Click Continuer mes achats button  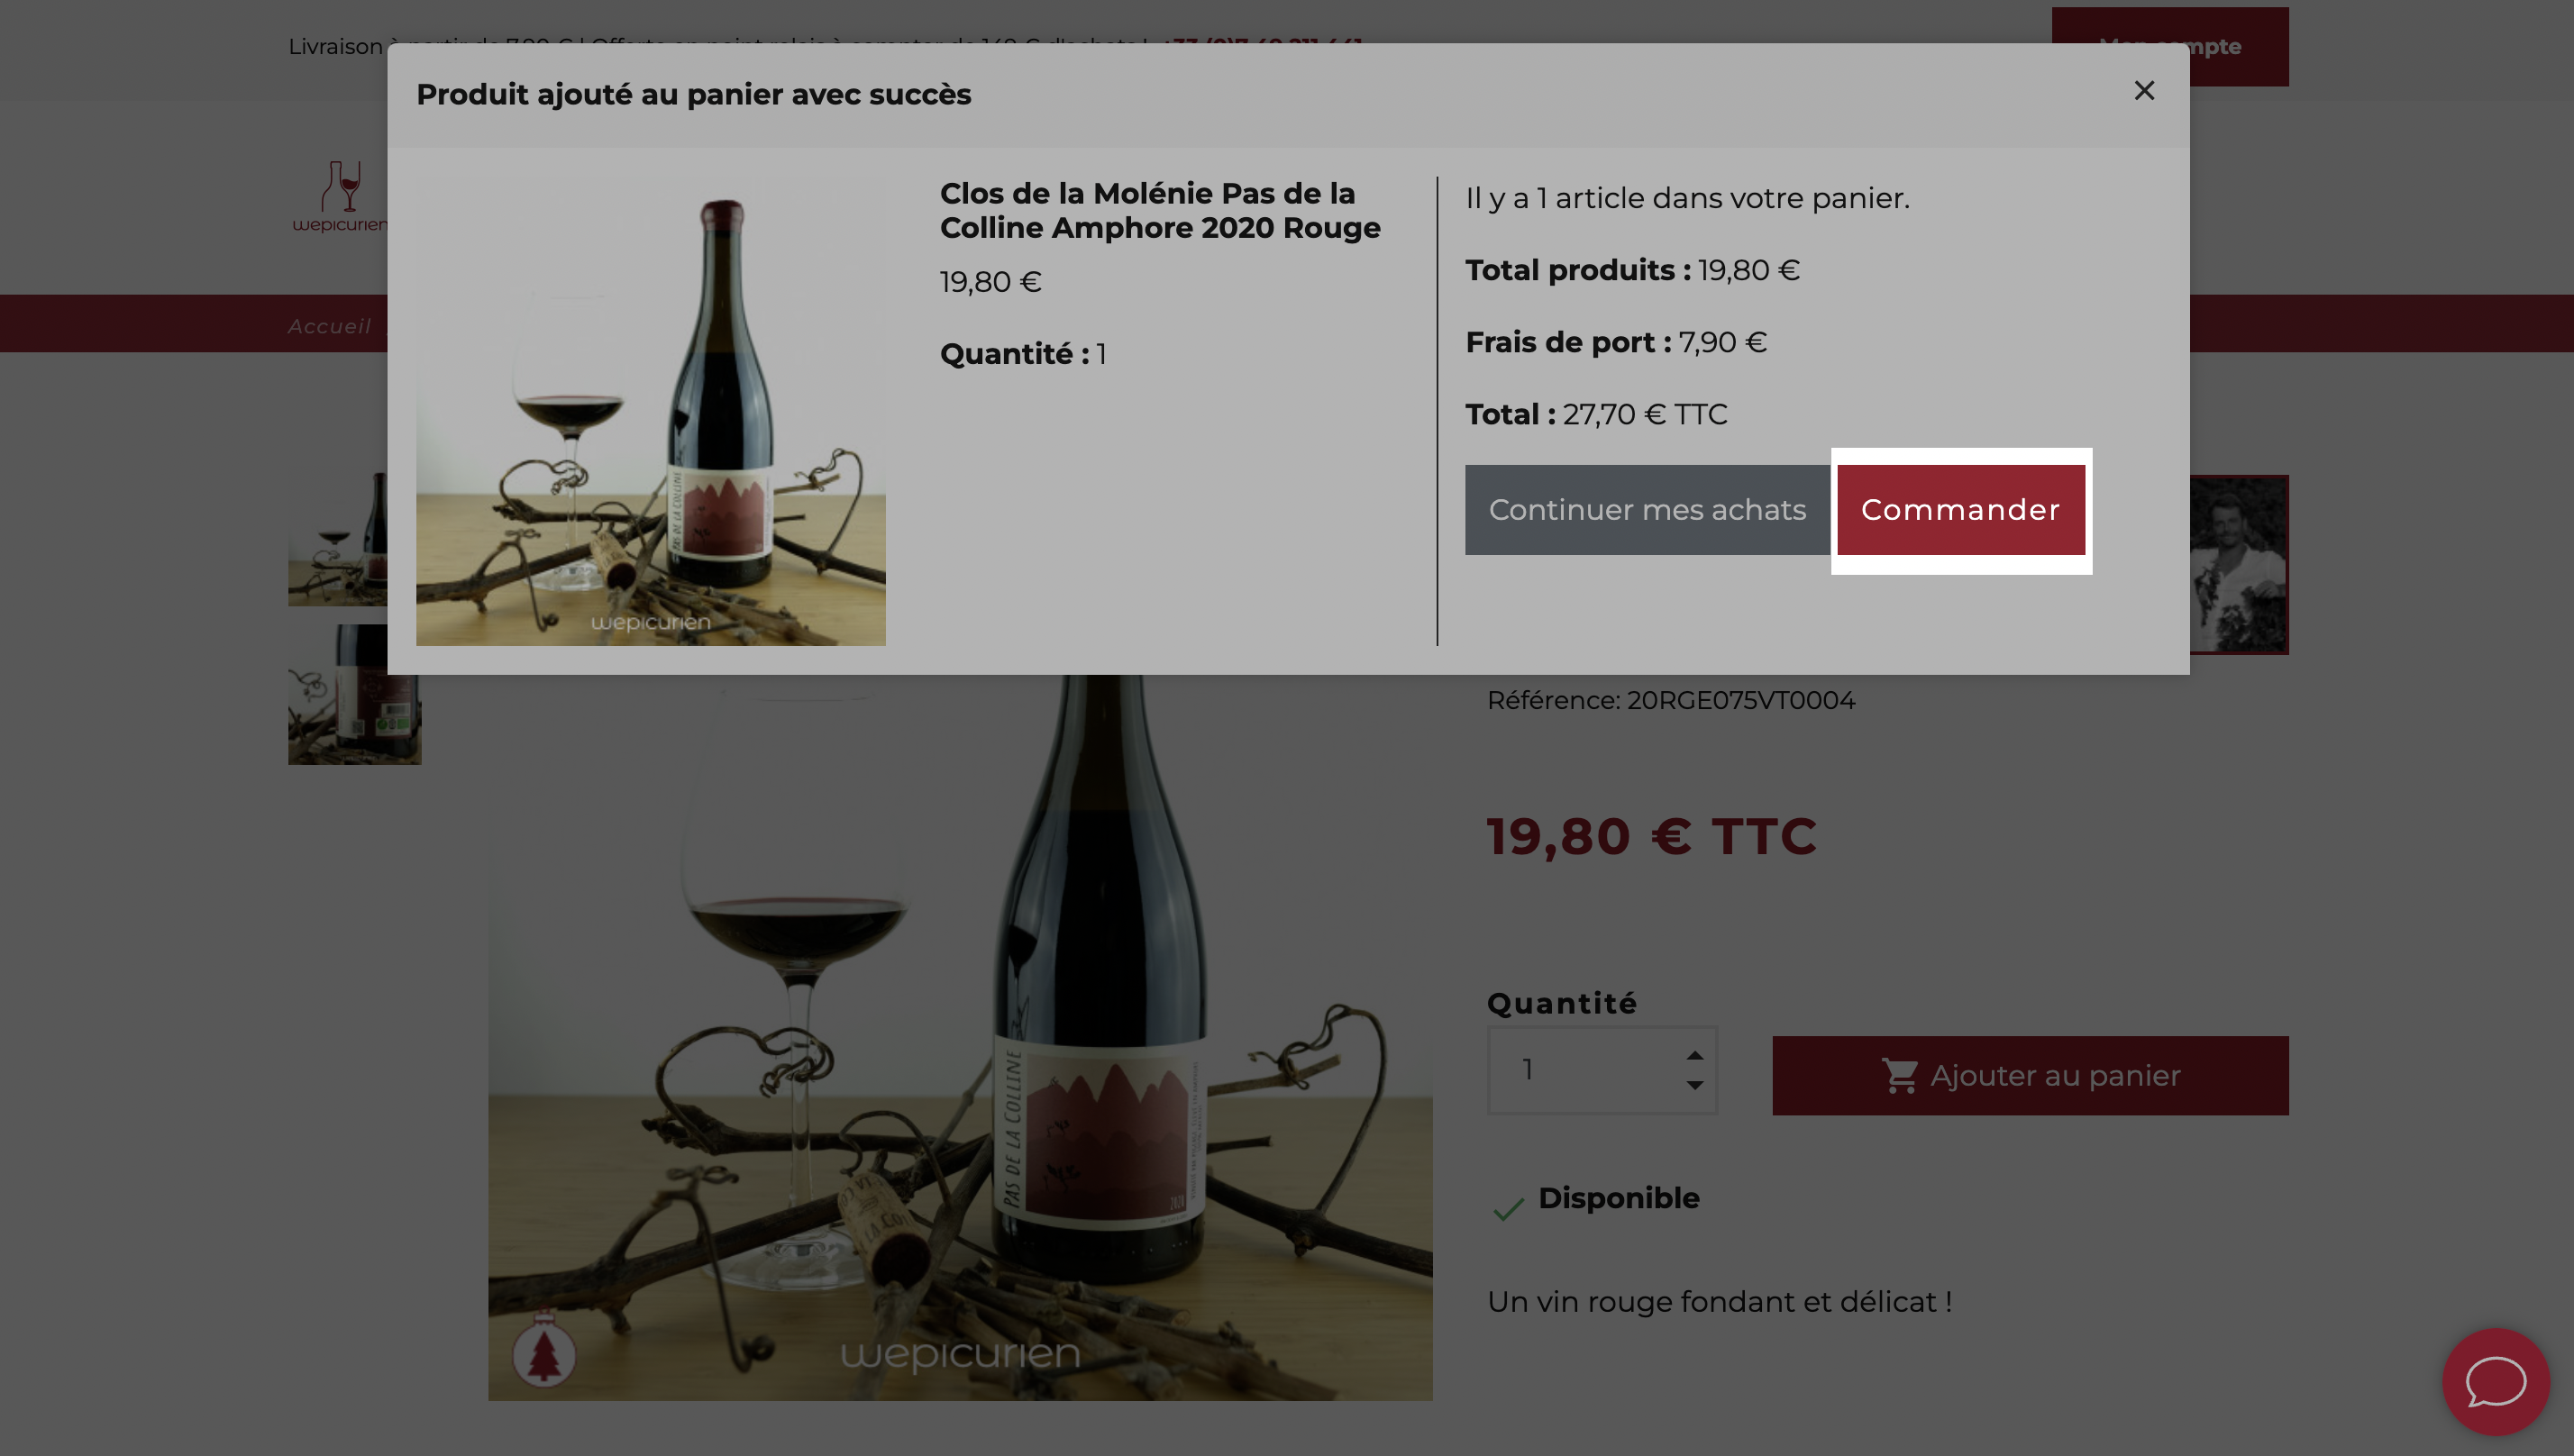tap(1647, 510)
